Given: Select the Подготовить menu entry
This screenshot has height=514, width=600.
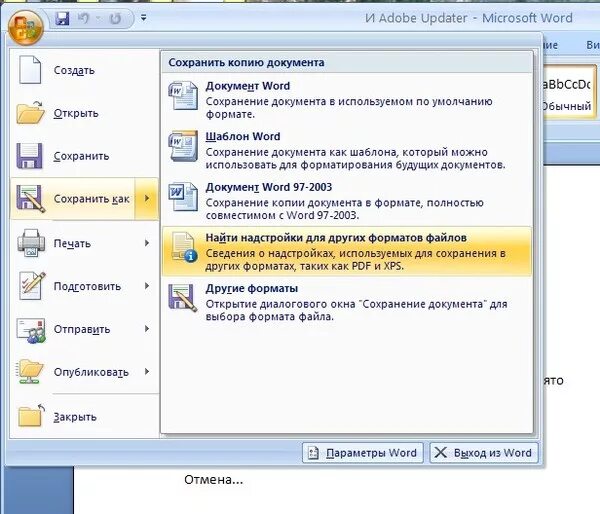Looking at the screenshot, I should tap(84, 286).
